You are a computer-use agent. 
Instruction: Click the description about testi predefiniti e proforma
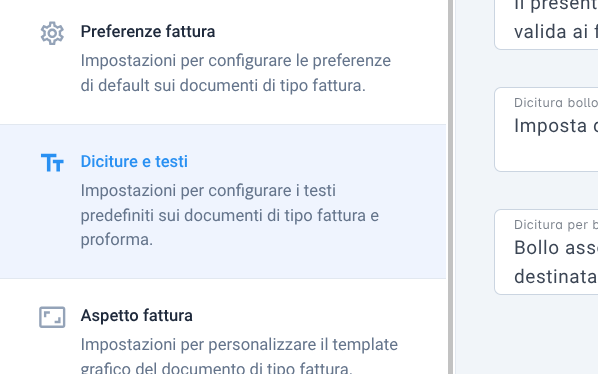(x=230, y=215)
